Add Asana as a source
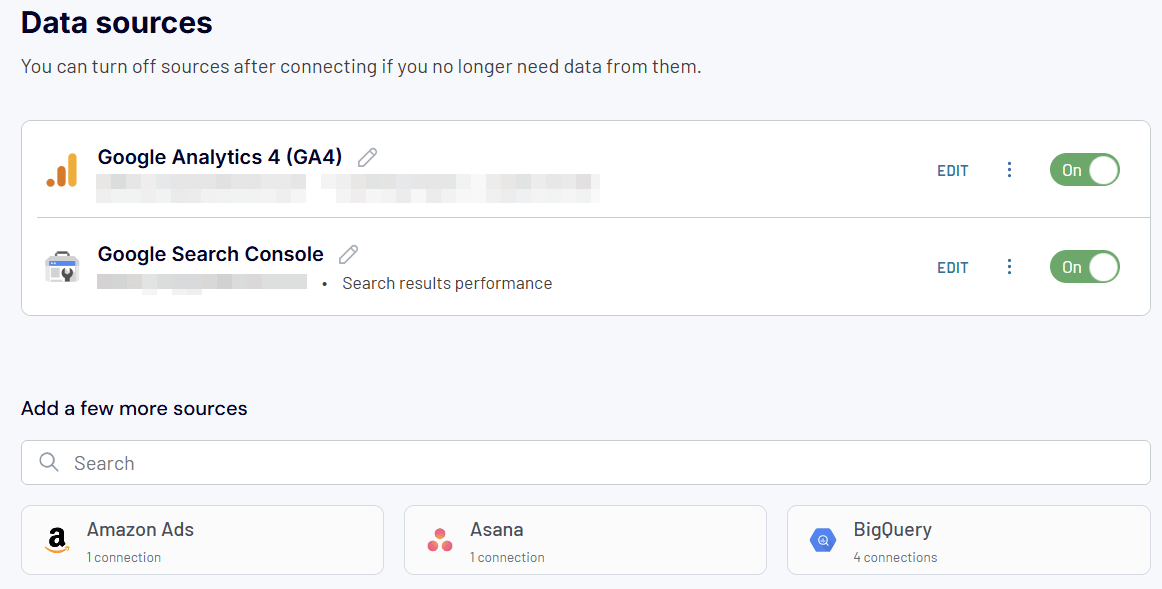Screen dimensions: 1162x589 tap(585, 540)
